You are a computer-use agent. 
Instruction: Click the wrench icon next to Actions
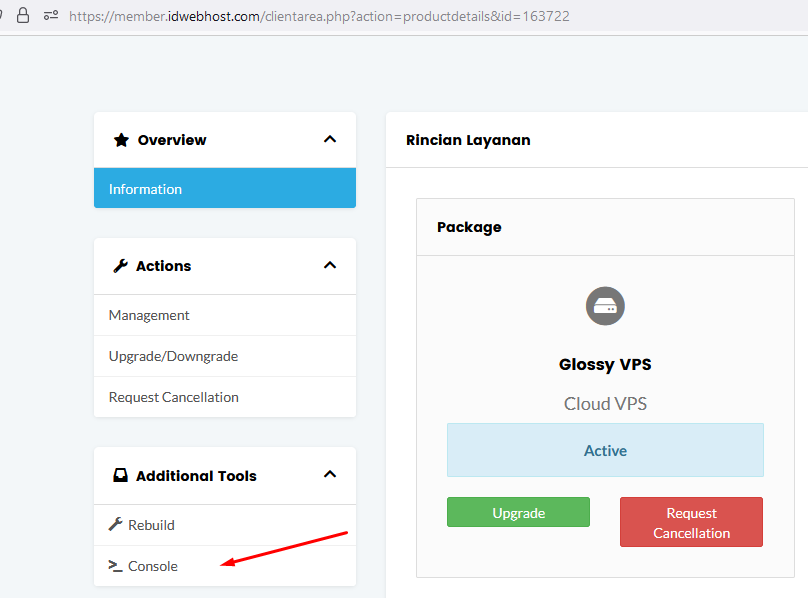(120, 265)
